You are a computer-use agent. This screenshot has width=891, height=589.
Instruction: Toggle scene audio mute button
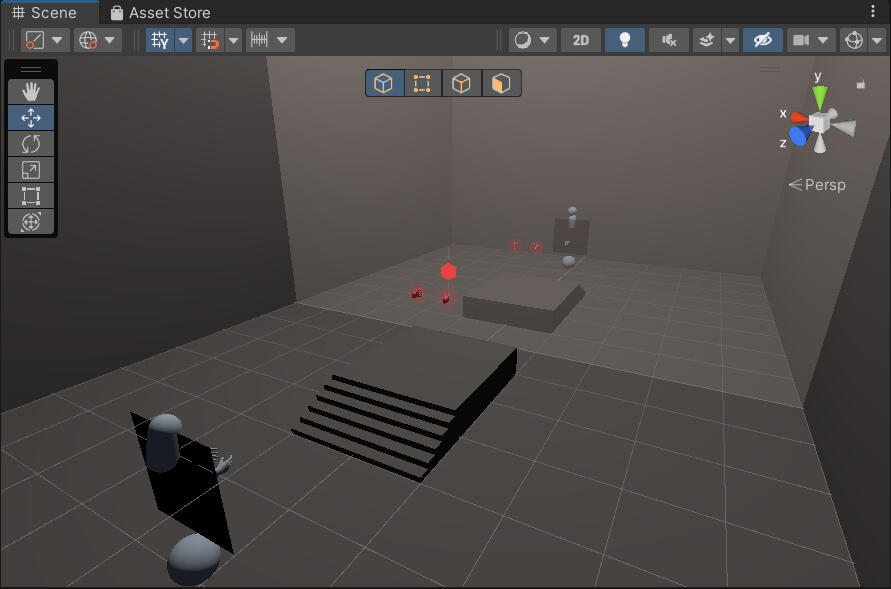[669, 40]
